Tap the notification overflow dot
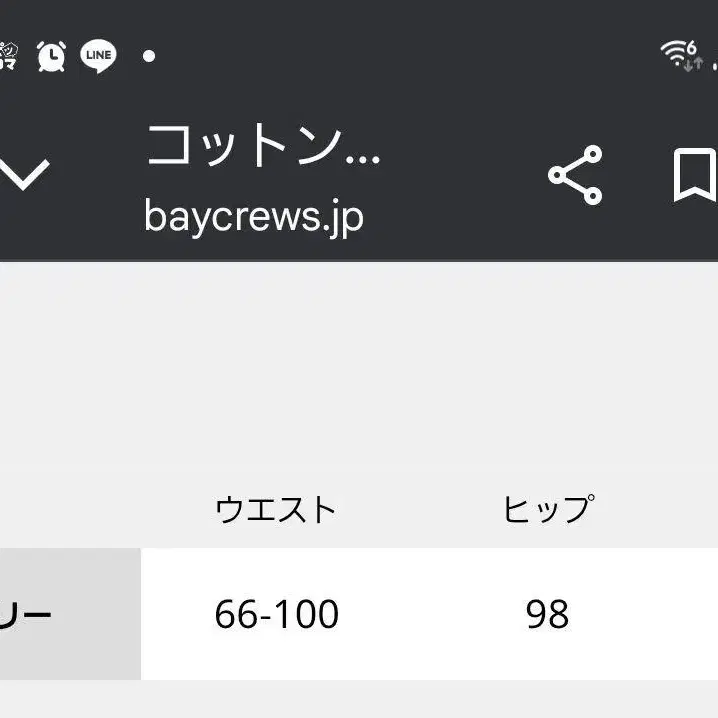The width and height of the screenshot is (718, 718). pos(149,56)
